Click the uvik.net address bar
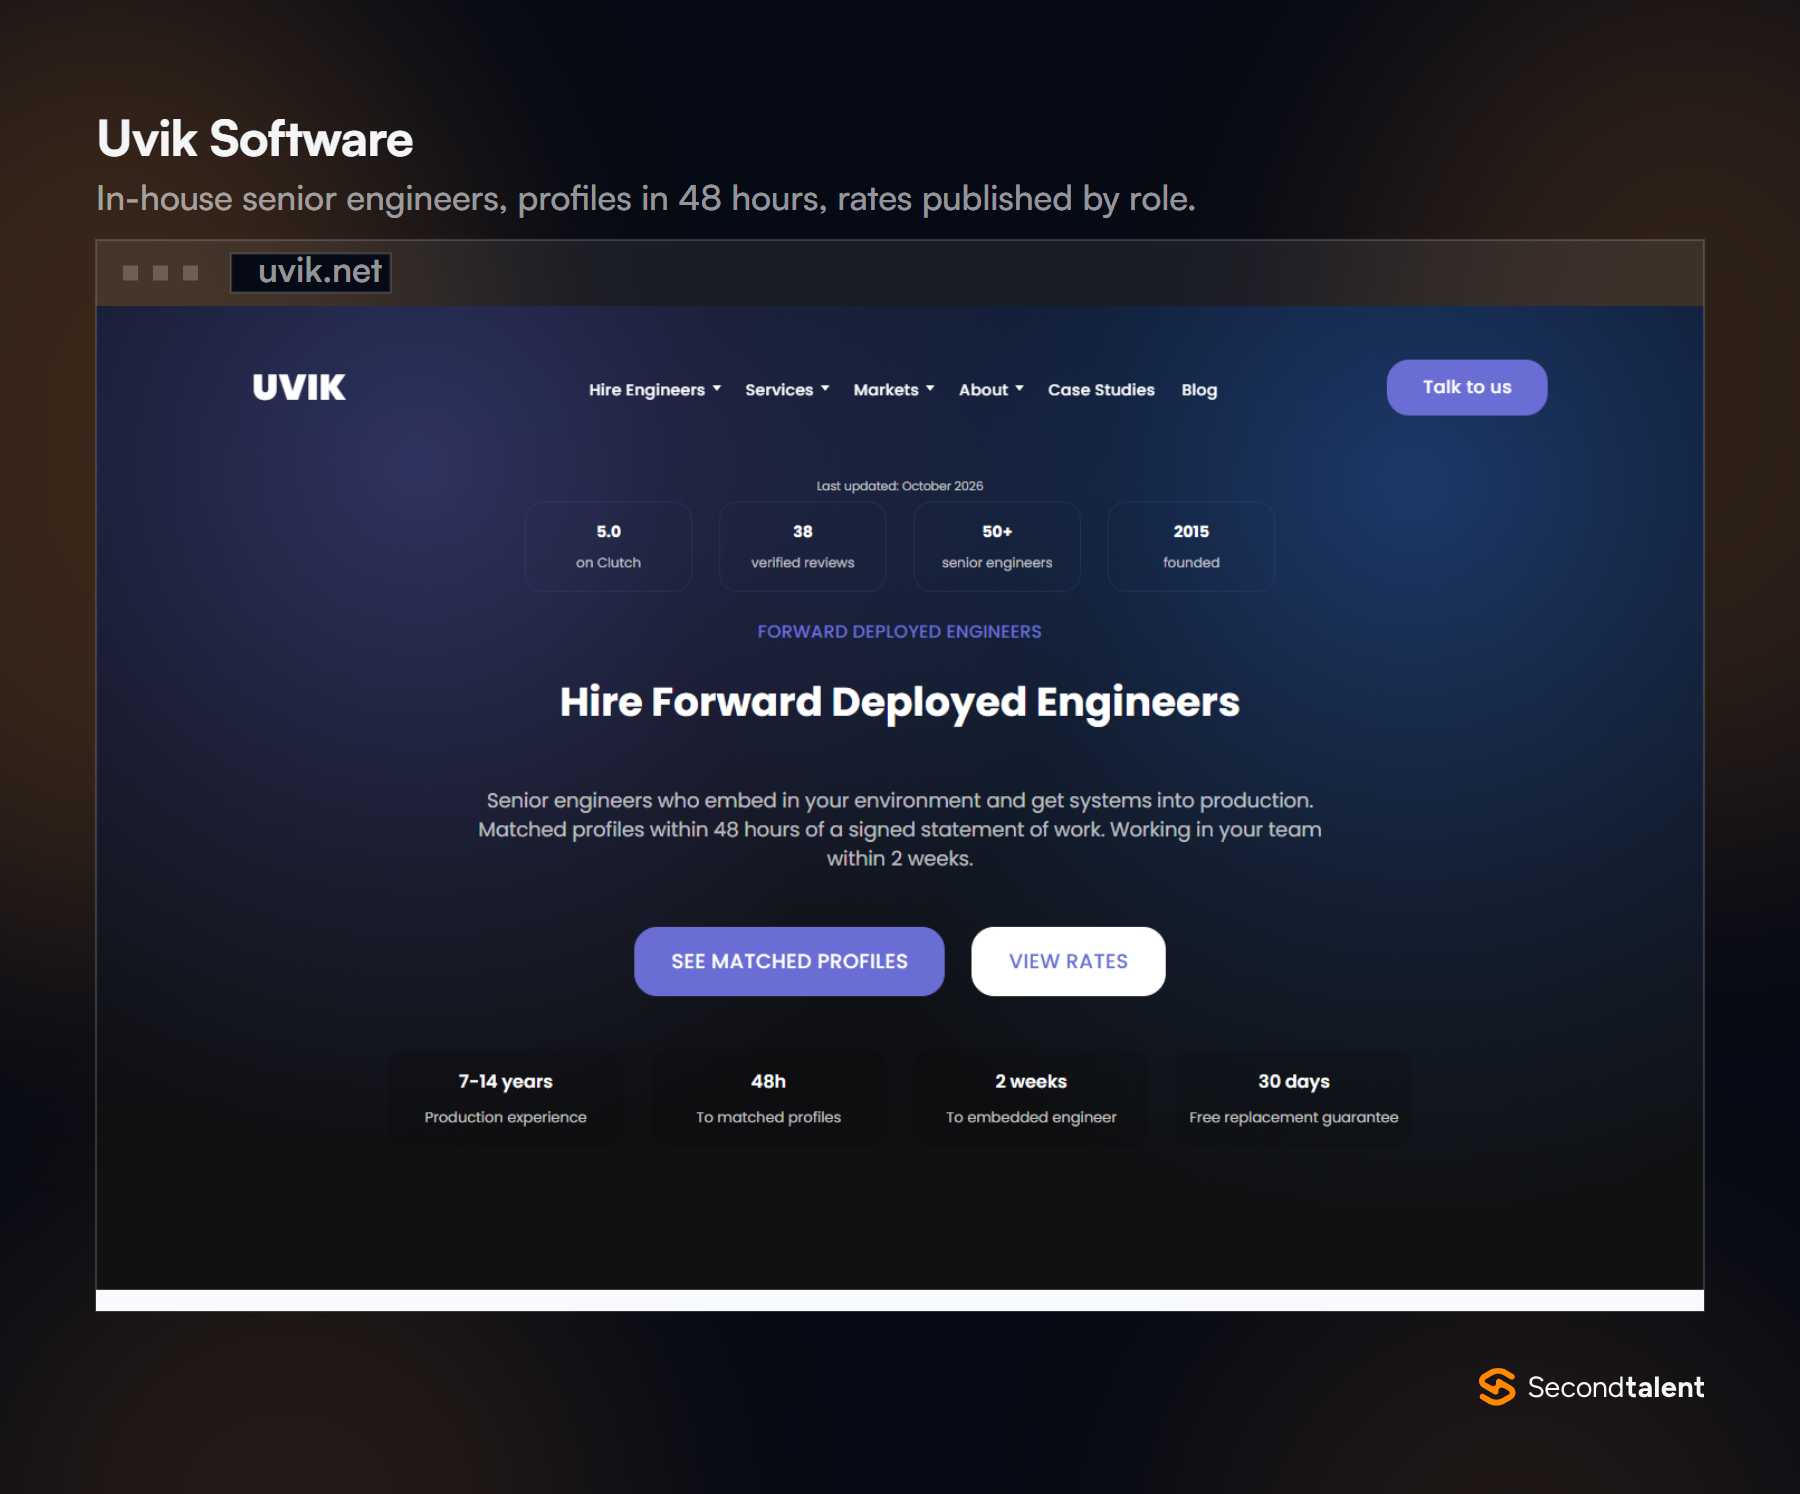Screen dimensions: 1800x1494 310,272
